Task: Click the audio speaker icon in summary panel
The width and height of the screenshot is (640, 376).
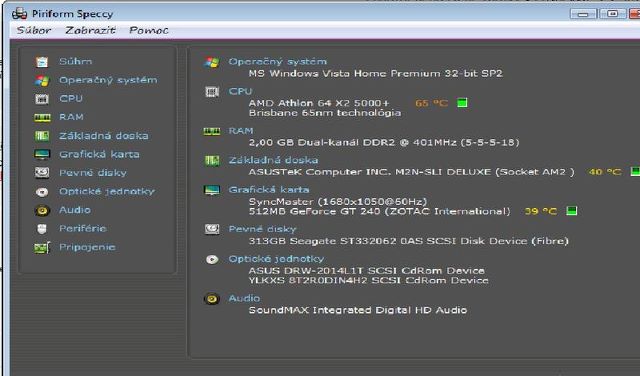Action: [x=212, y=299]
